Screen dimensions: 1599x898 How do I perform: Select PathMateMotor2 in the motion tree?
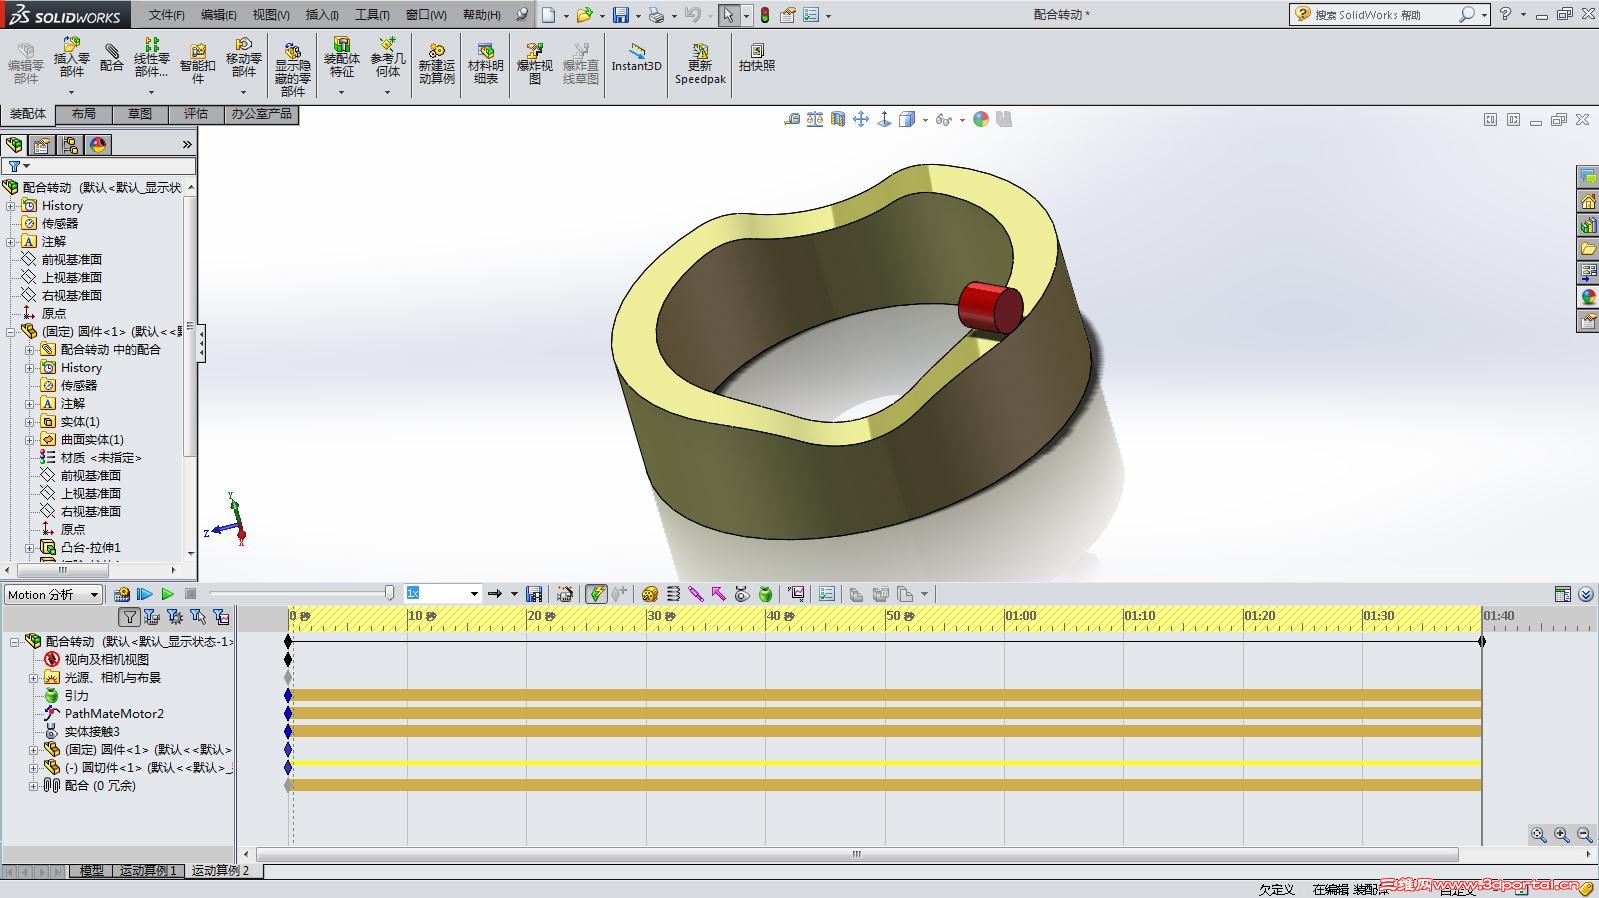(114, 714)
